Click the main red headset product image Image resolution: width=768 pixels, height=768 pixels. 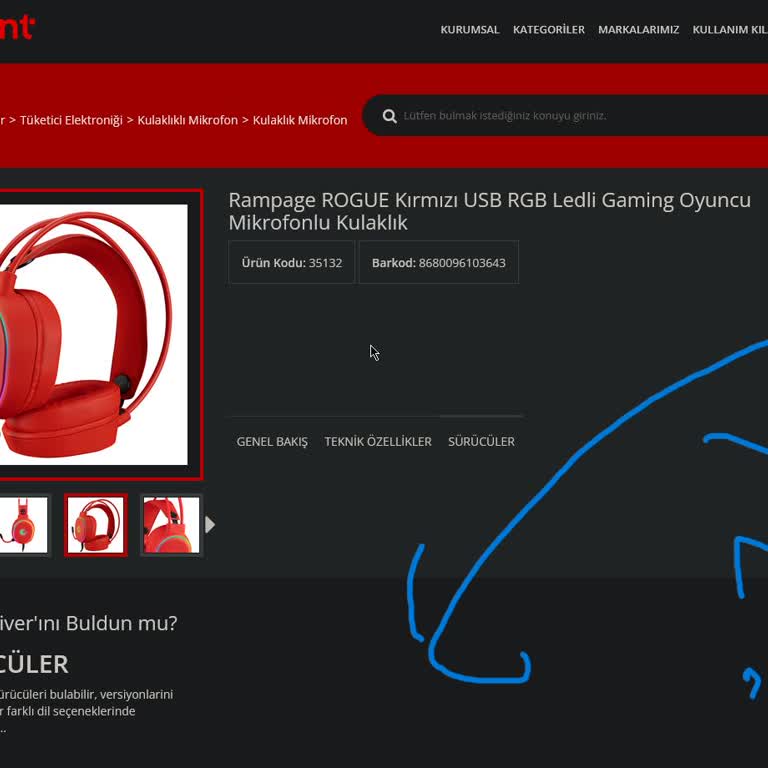coord(93,335)
